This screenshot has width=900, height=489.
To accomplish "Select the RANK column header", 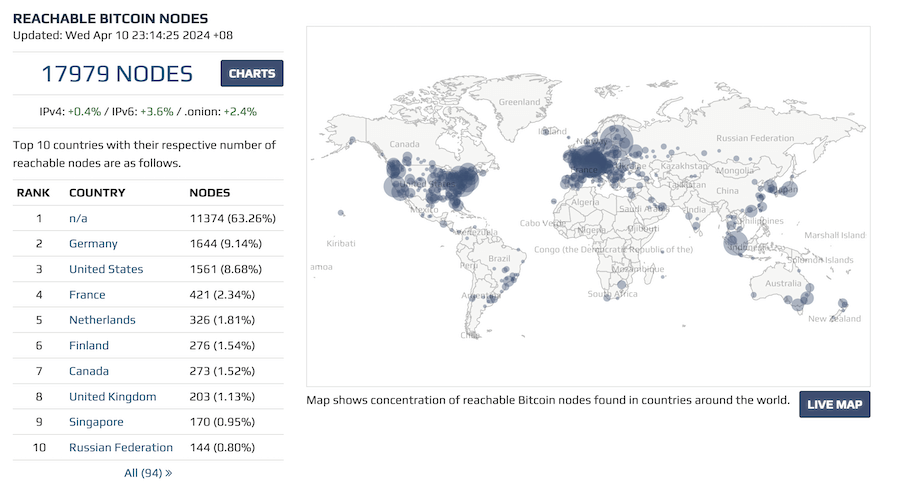I will coord(33,193).
